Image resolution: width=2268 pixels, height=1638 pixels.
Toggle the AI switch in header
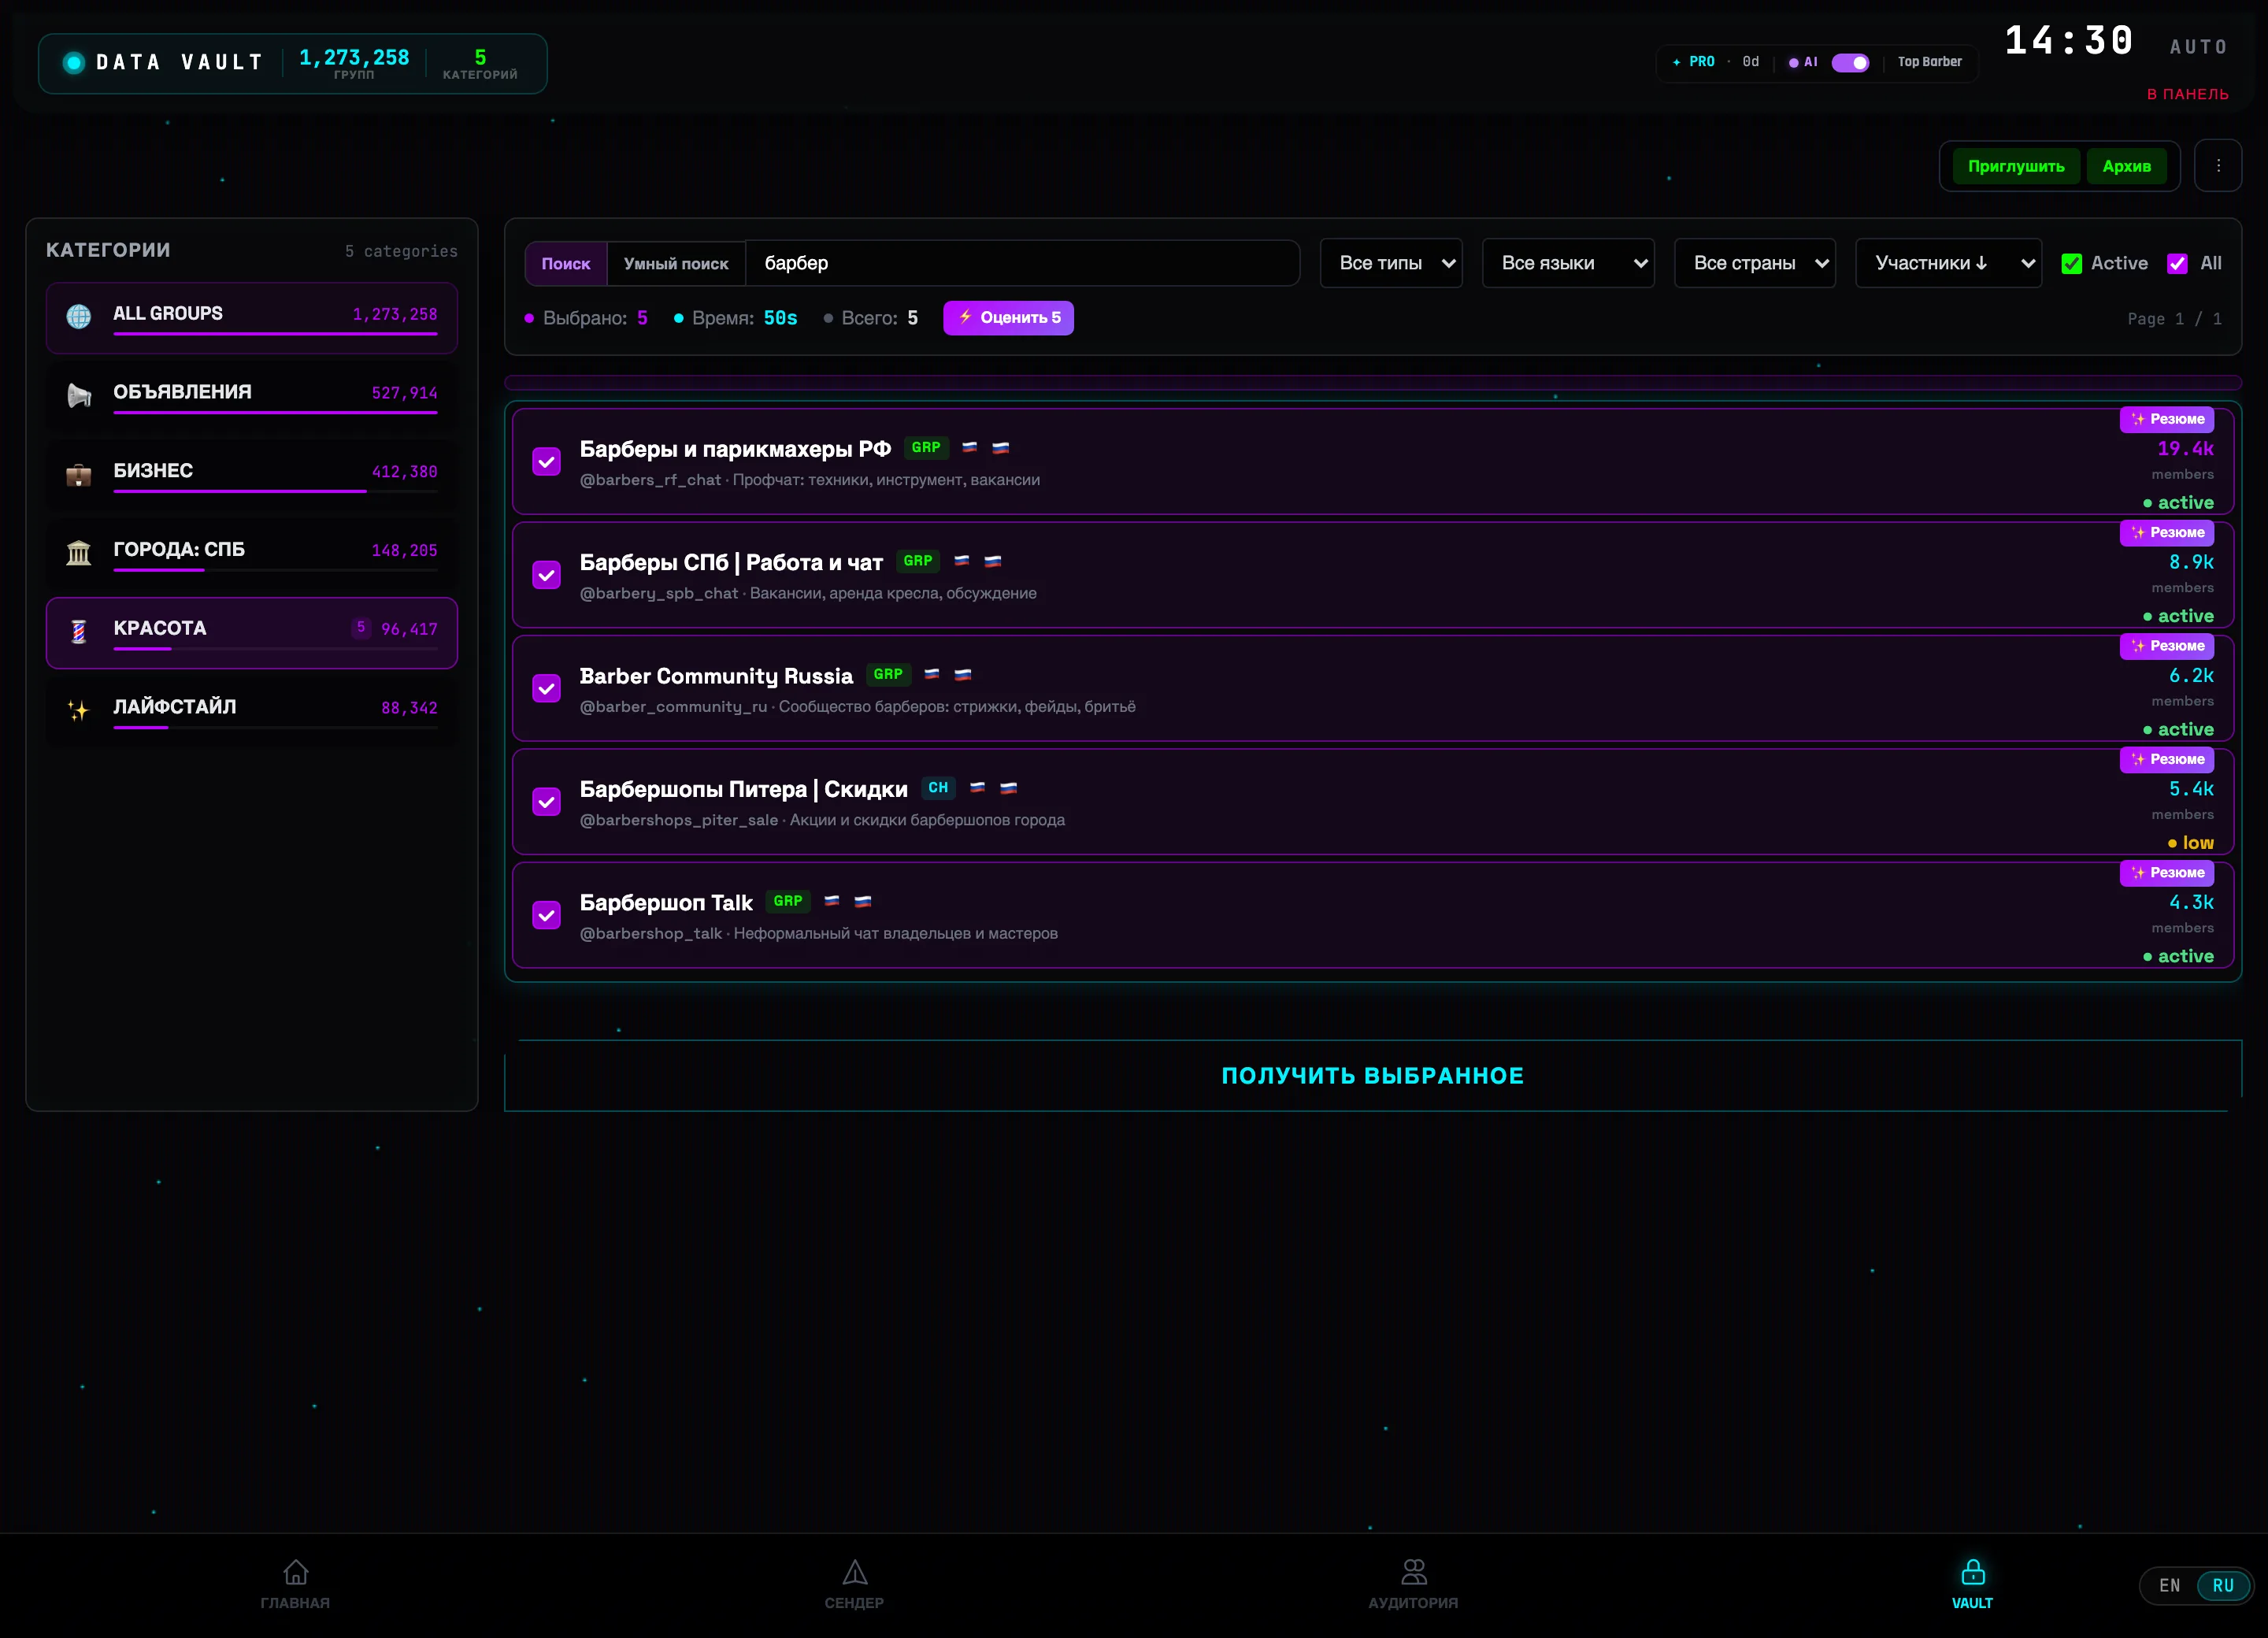pos(1850,63)
